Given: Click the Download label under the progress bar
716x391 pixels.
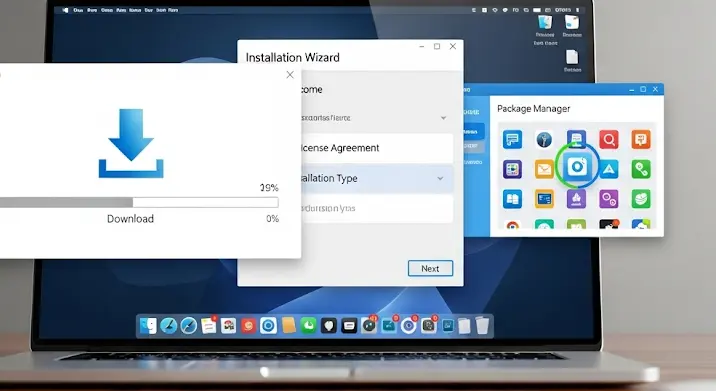Looking at the screenshot, I should [130, 219].
